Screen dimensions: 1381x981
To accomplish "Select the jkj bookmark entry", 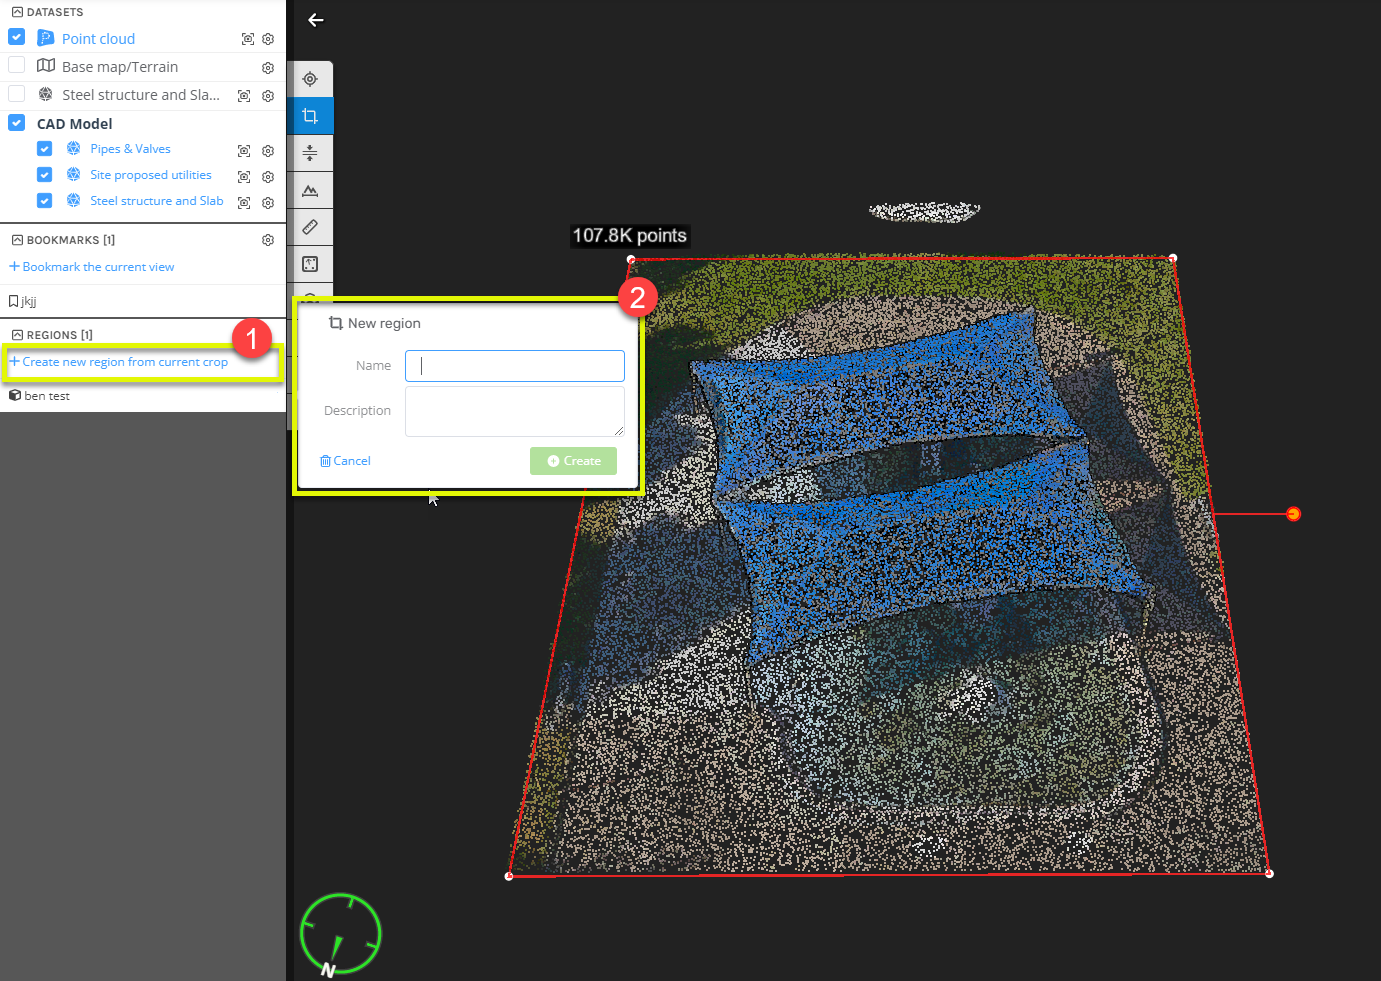I will pyautogui.click(x=30, y=301).
